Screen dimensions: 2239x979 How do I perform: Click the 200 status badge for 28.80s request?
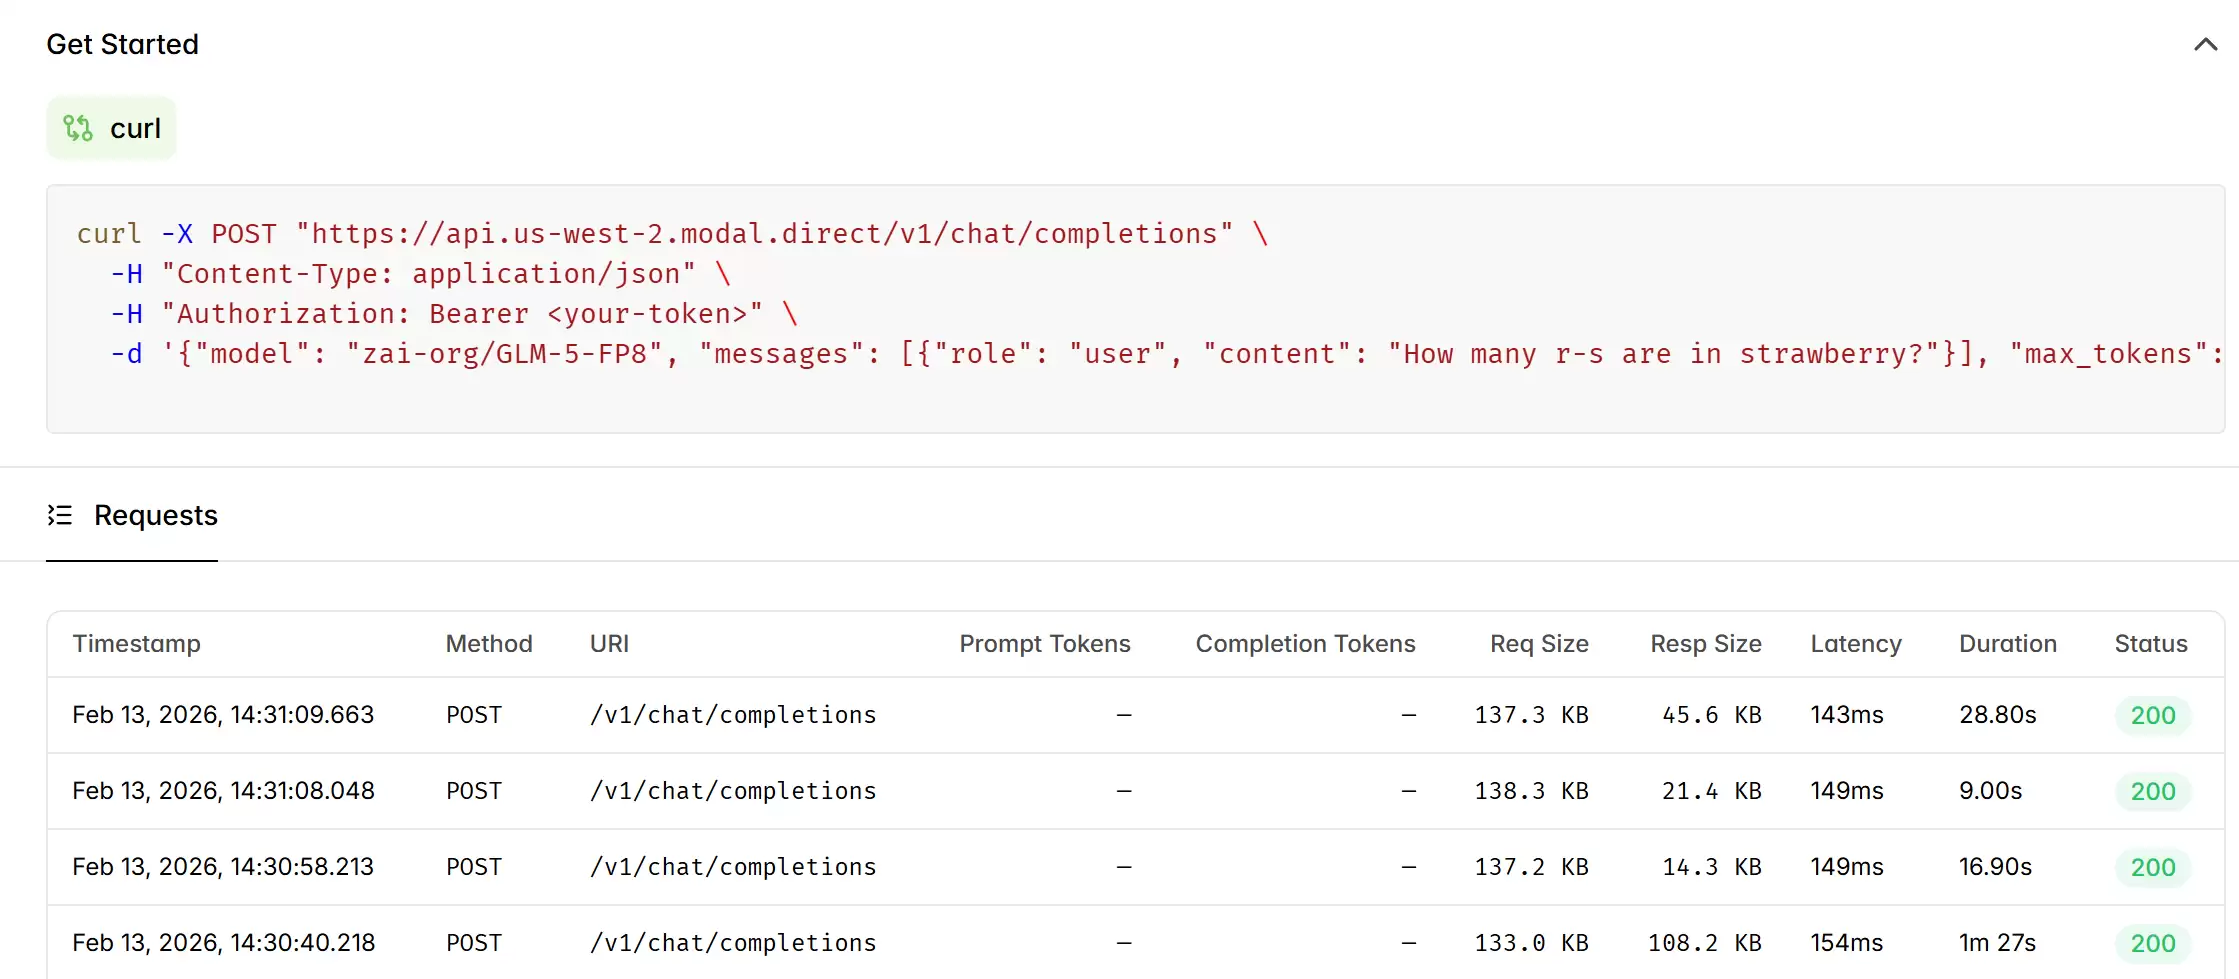[2152, 716]
